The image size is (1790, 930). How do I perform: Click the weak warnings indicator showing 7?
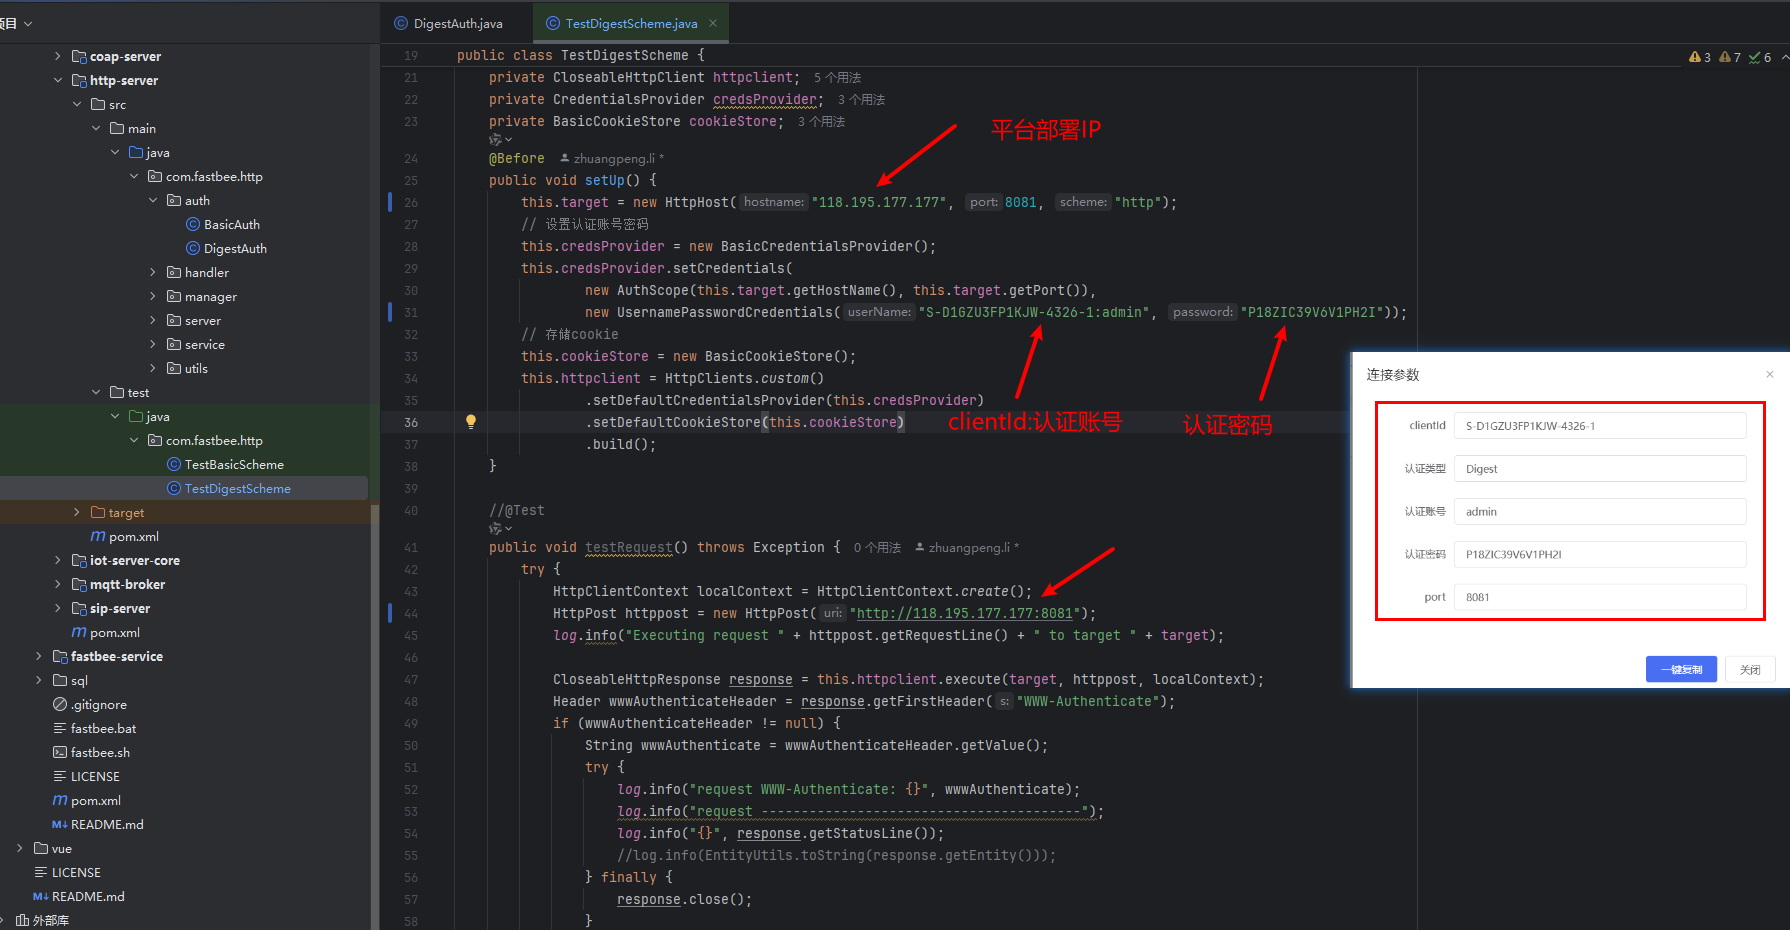(x=1730, y=57)
